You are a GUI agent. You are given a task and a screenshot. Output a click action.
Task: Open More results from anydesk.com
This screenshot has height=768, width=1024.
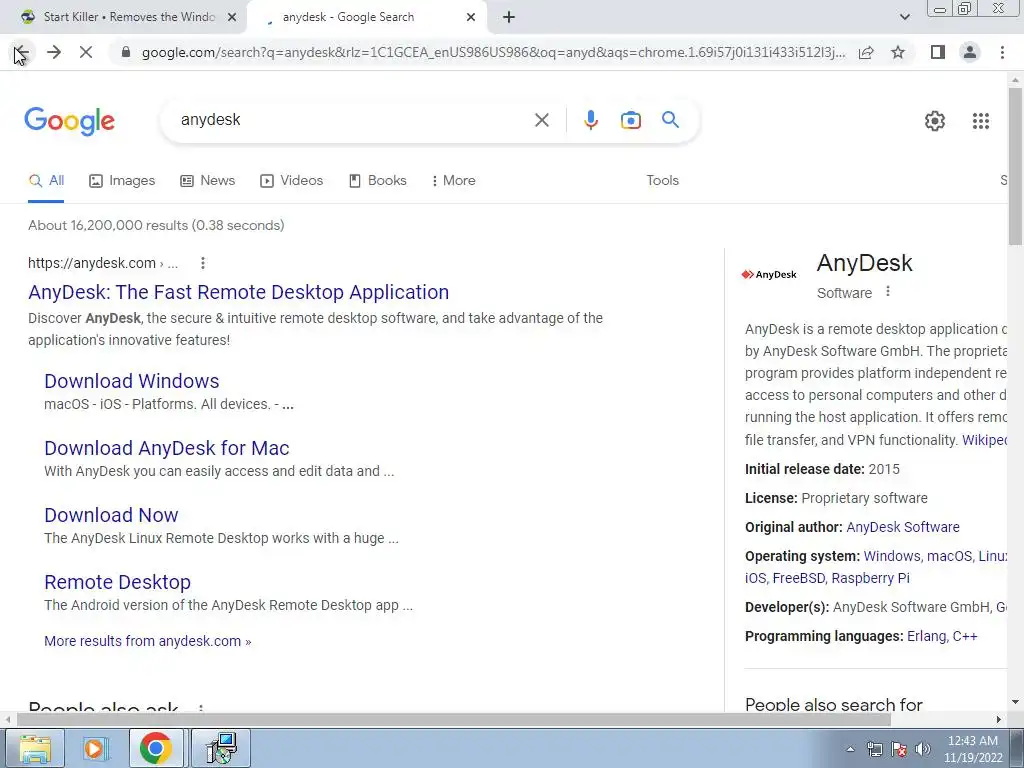coord(148,641)
